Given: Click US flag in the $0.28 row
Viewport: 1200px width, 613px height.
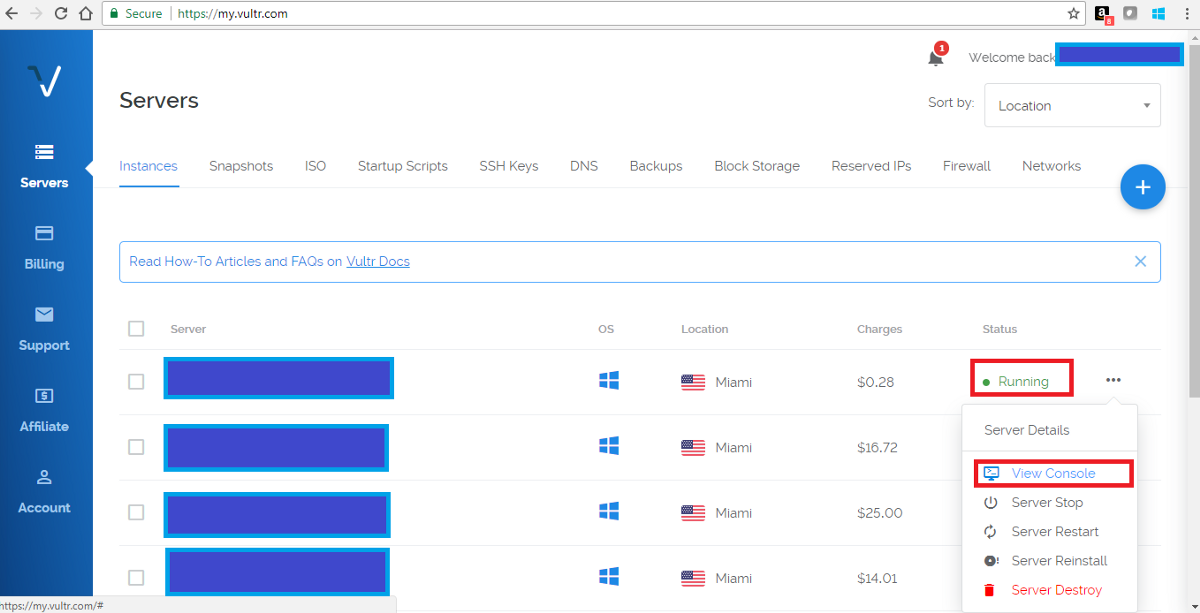Looking at the screenshot, I should pos(693,382).
